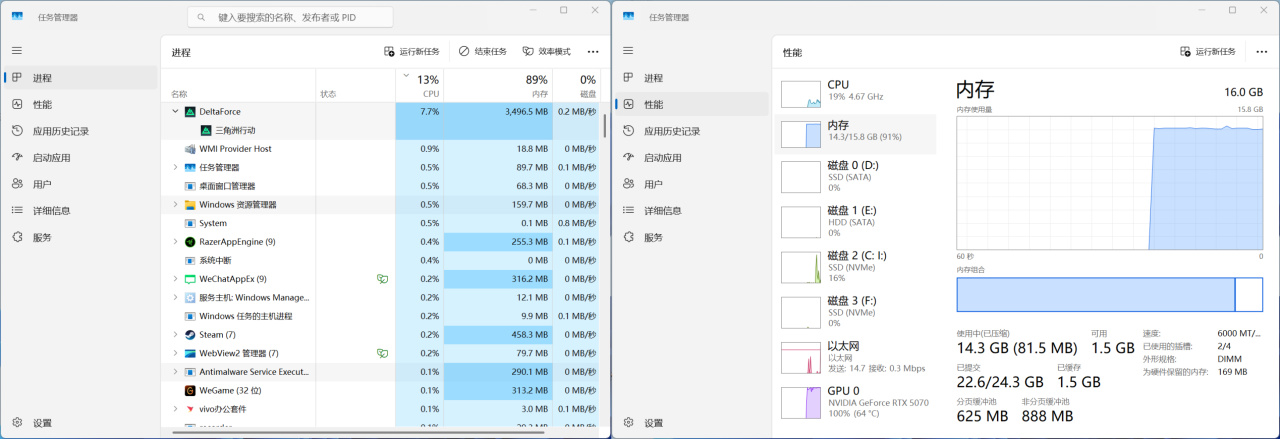Open the more options menu in left window

(x=593, y=52)
